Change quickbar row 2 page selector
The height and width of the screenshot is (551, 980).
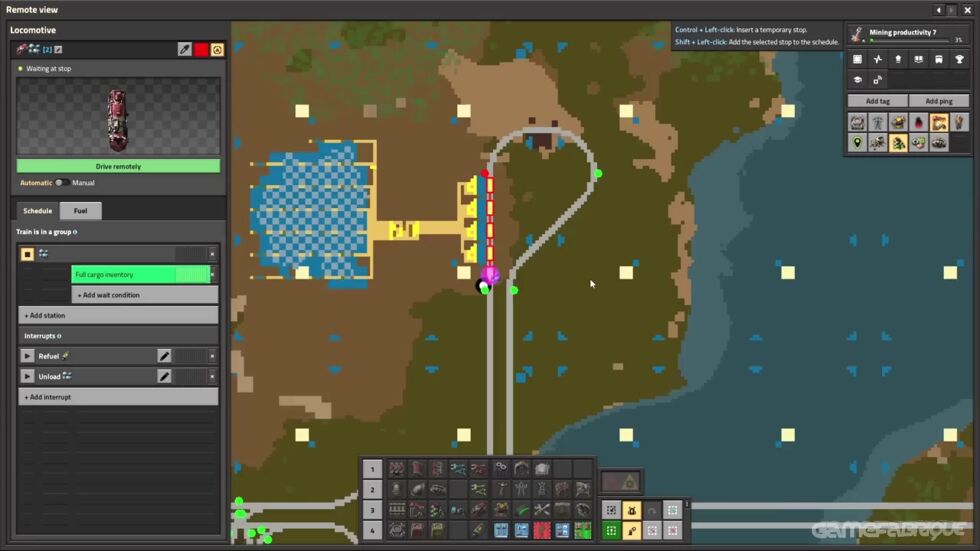click(x=372, y=489)
